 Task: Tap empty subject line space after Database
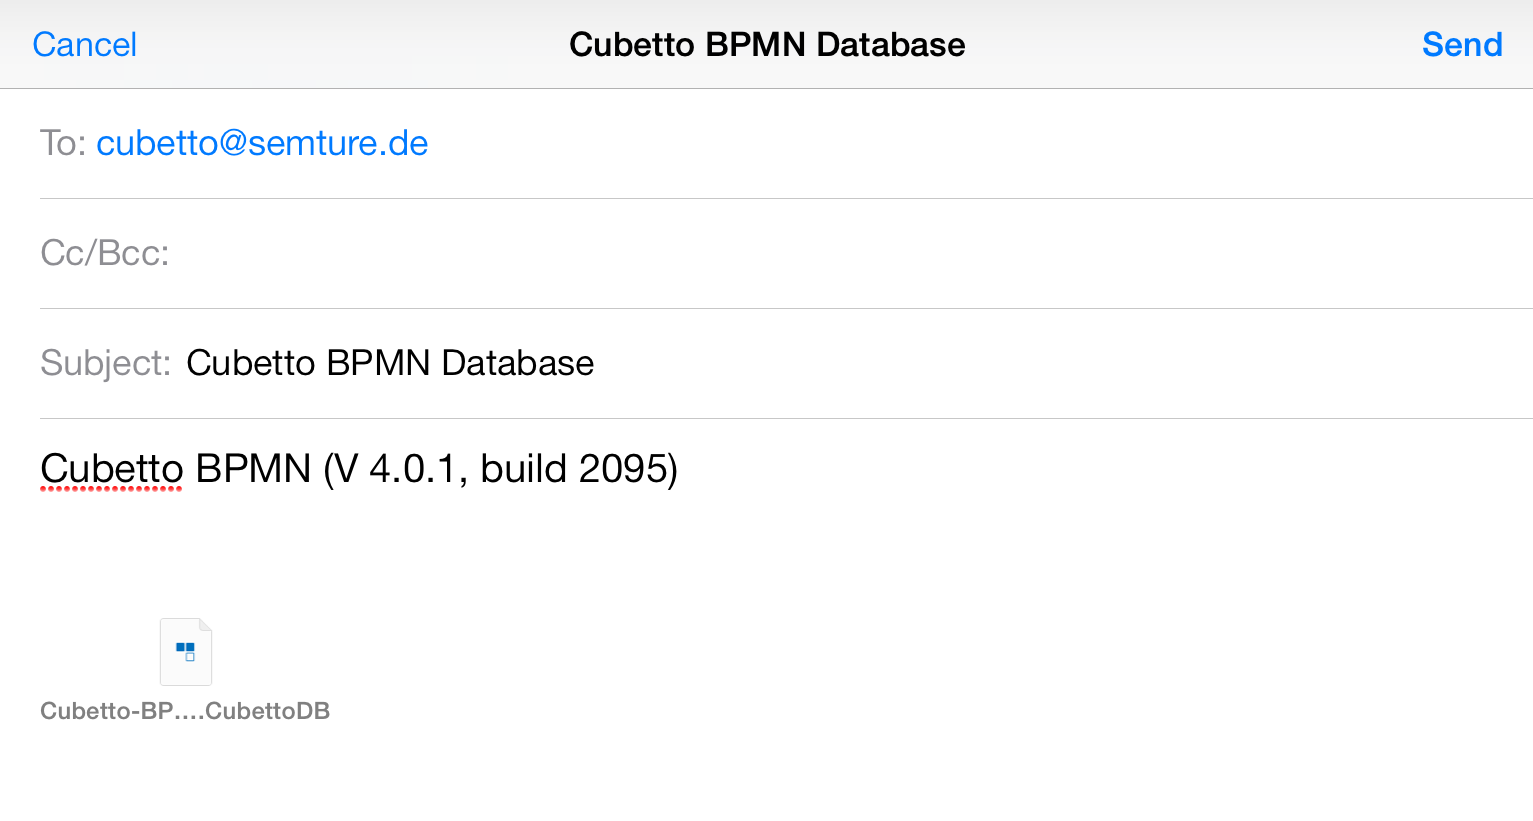[x=1060, y=363]
